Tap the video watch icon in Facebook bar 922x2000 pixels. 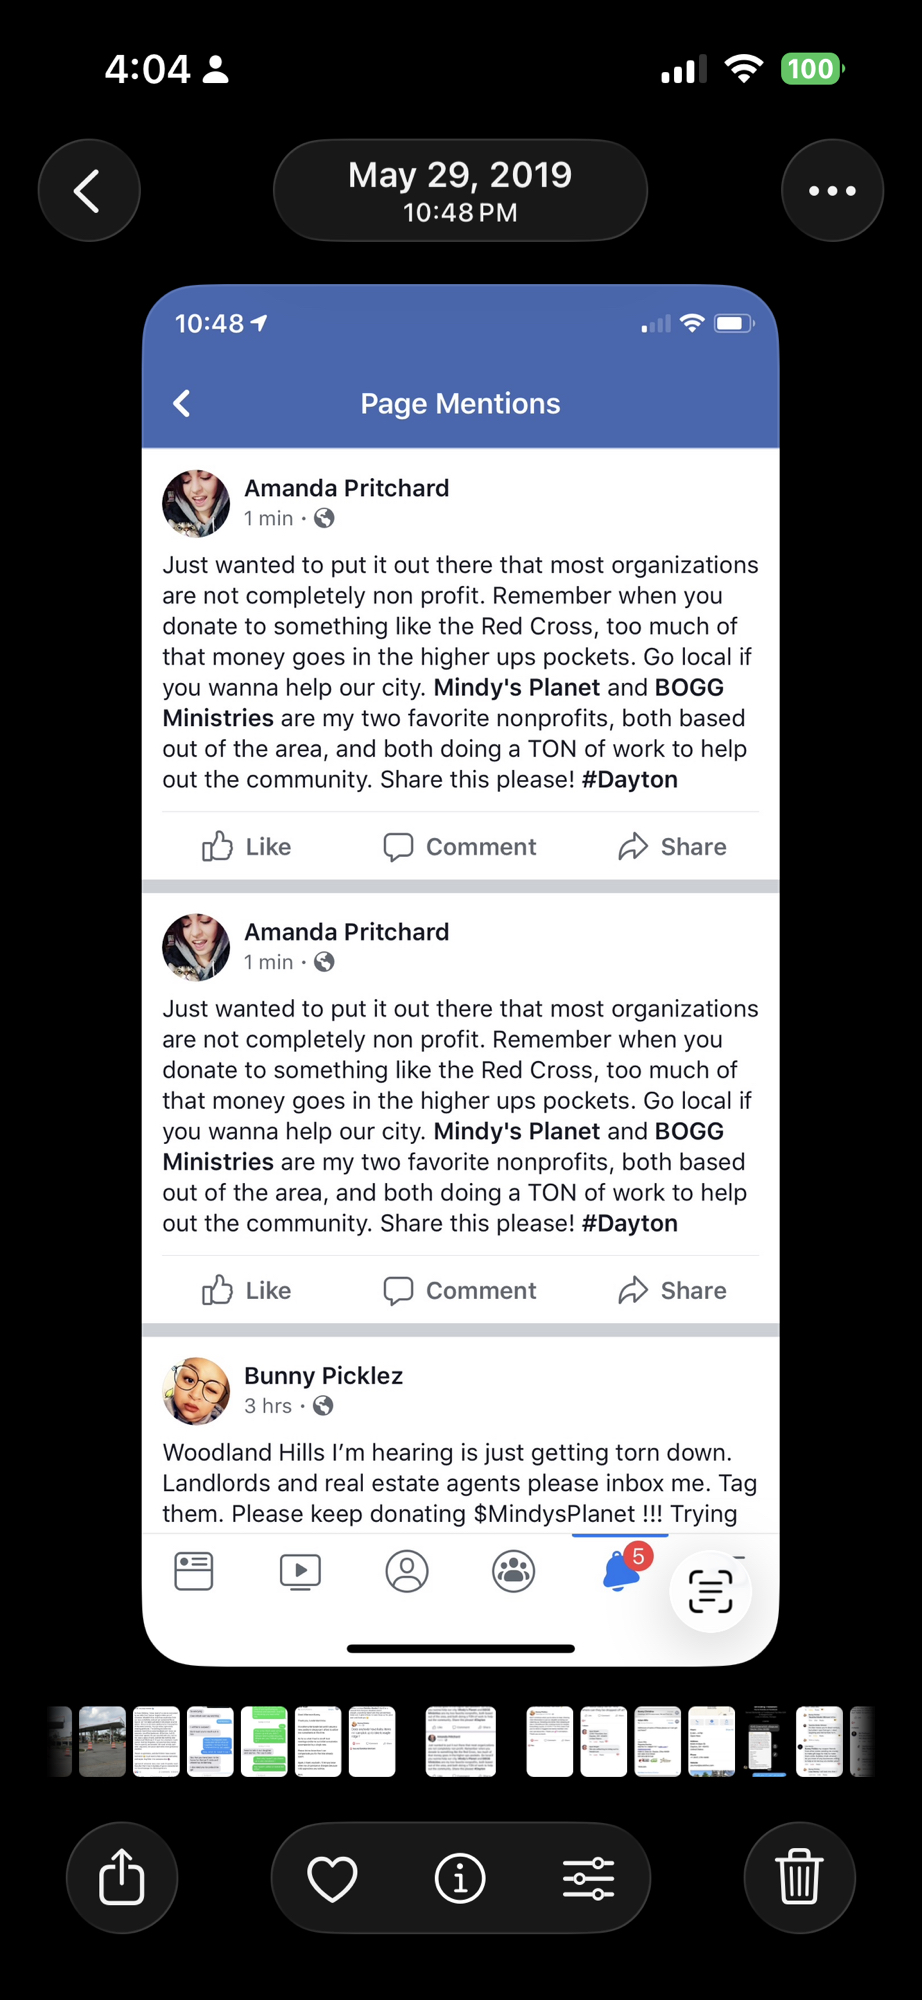point(300,1571)
